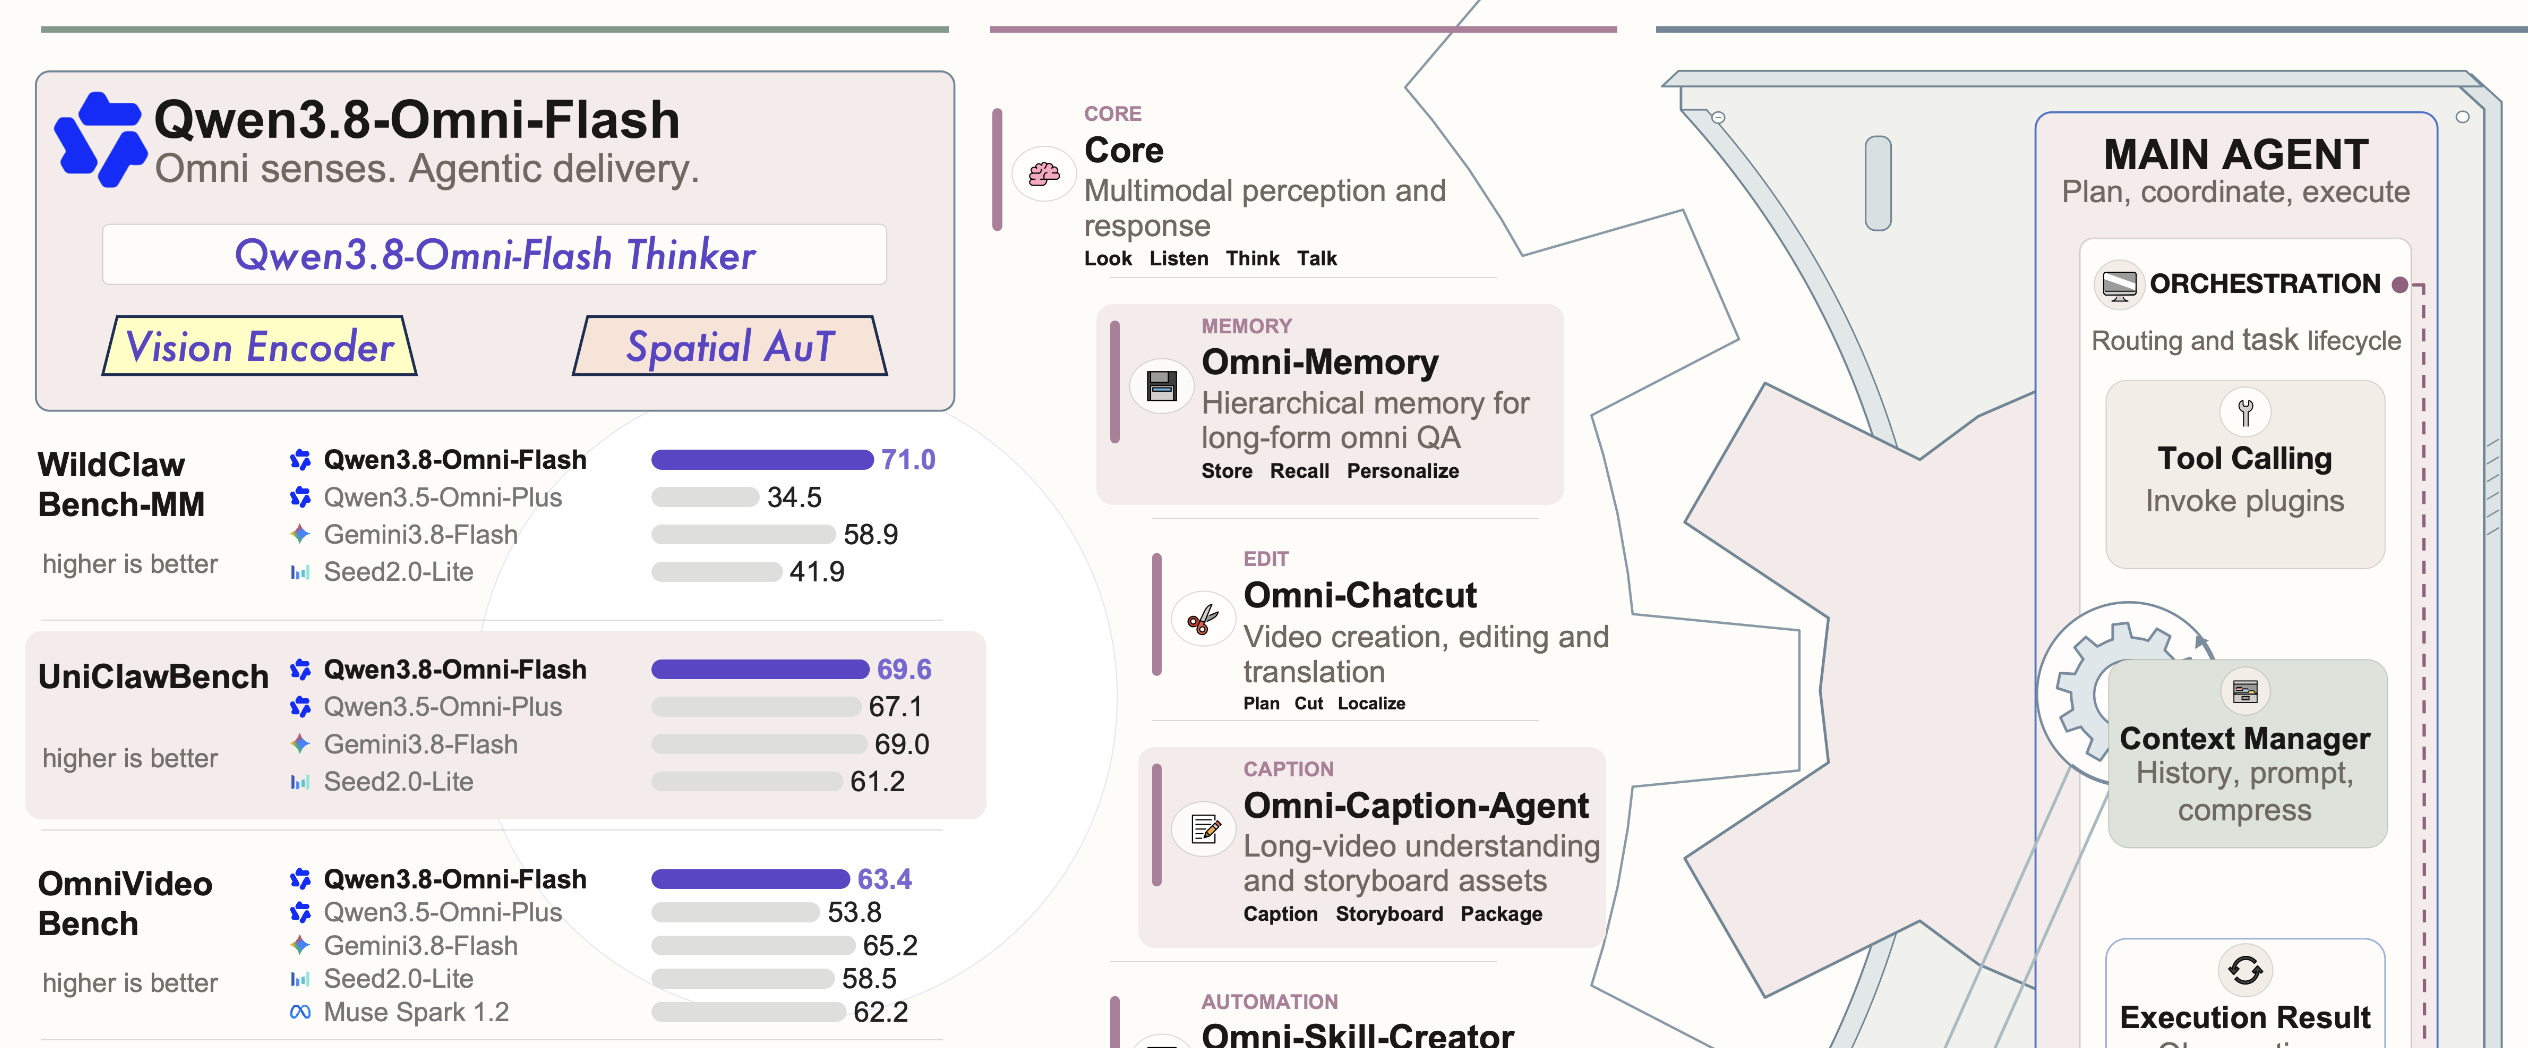Click the notepad icon for Omni-Caption-Agent
The image size is (2528, 1048).
tap(1204, 829)
